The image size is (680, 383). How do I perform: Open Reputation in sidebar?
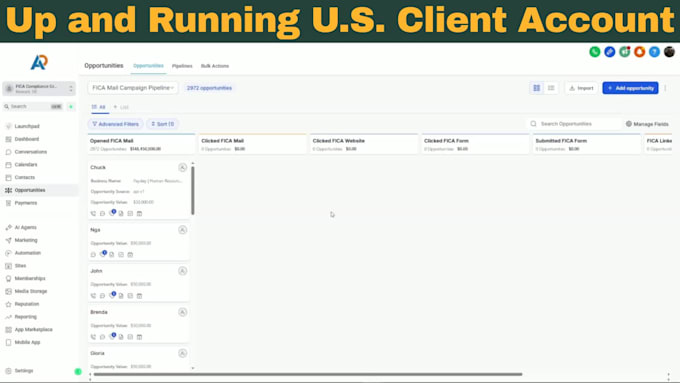point(26,304)
